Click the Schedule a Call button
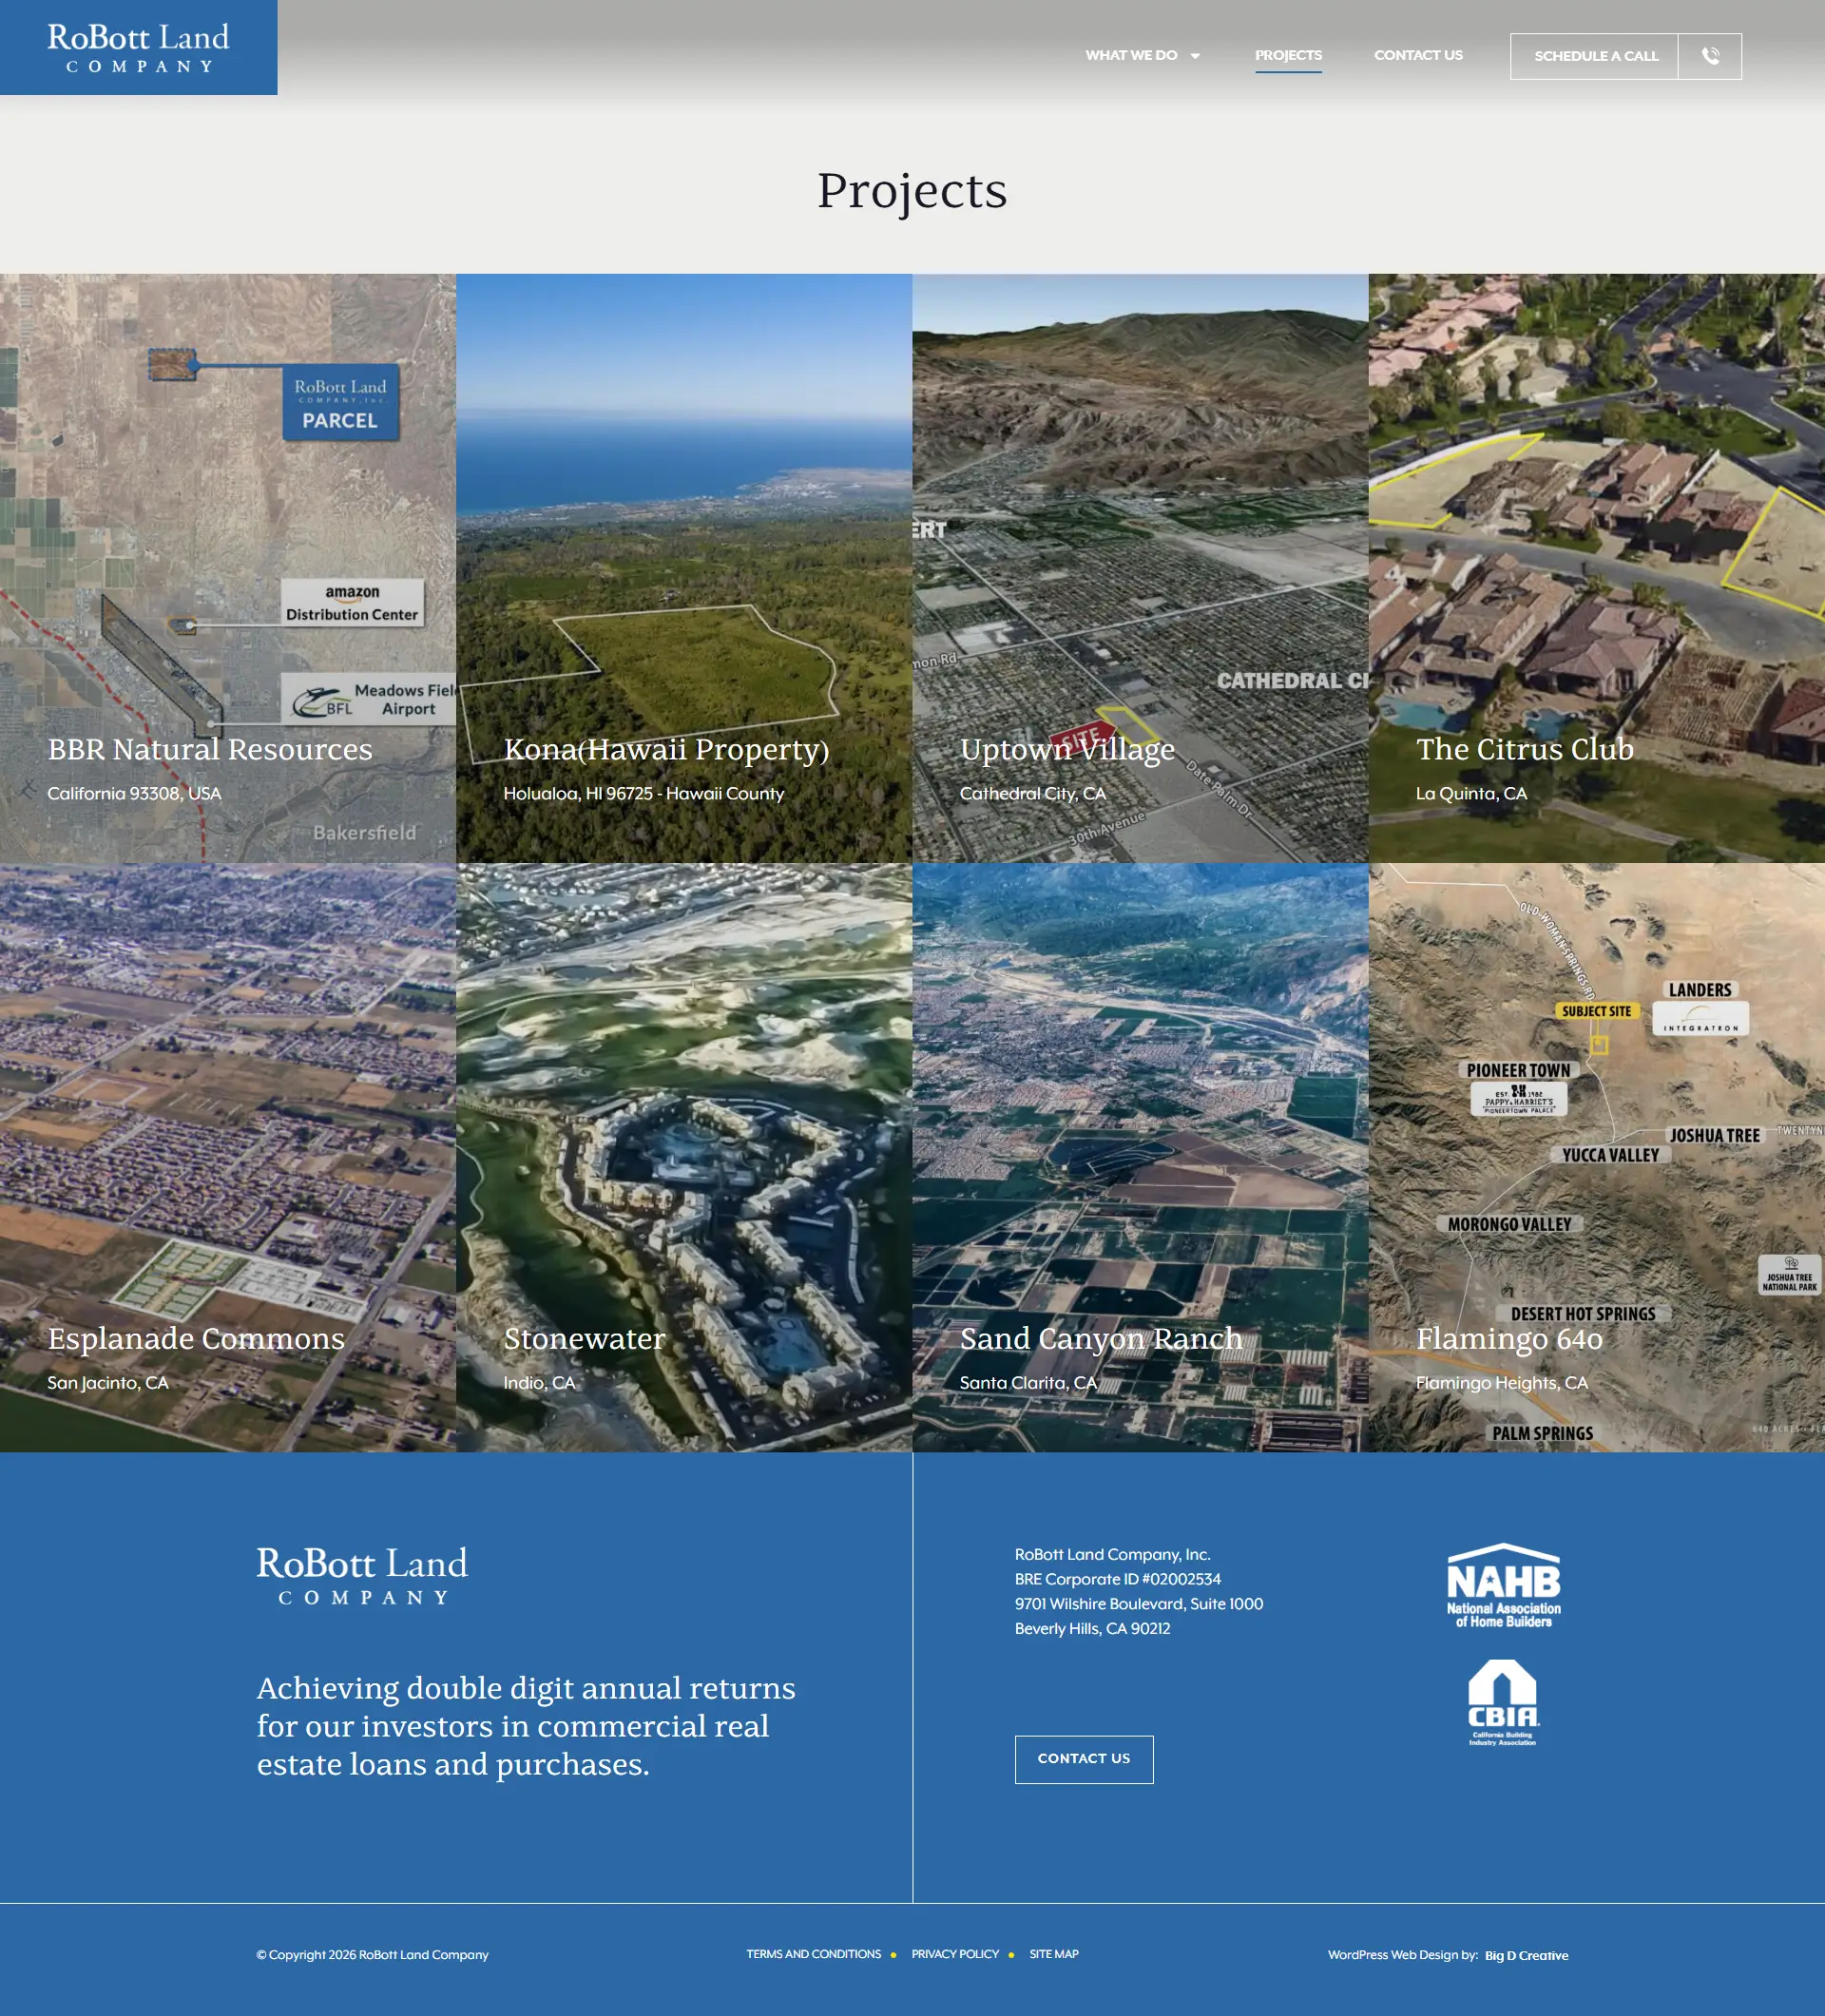This screenshot has height=2016, width=1825. point(1595,56)
